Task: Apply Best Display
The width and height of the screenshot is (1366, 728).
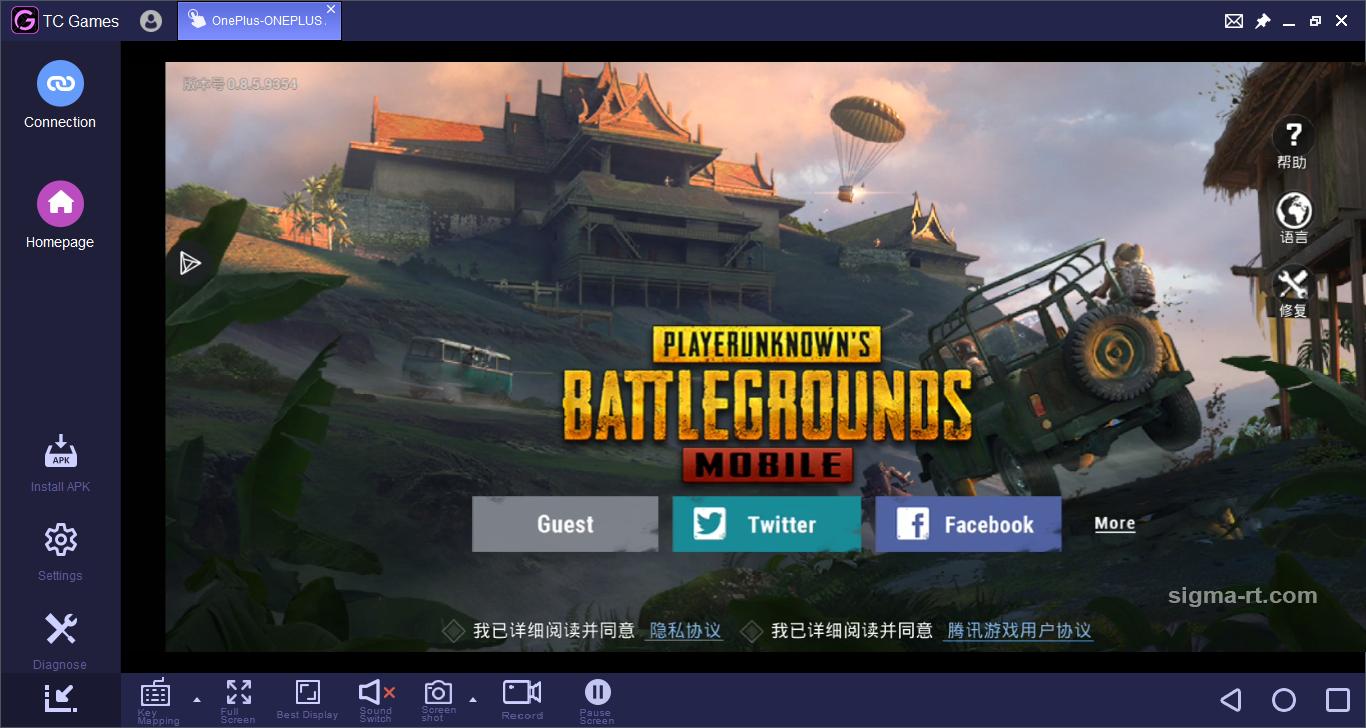Action: [307, 699]
